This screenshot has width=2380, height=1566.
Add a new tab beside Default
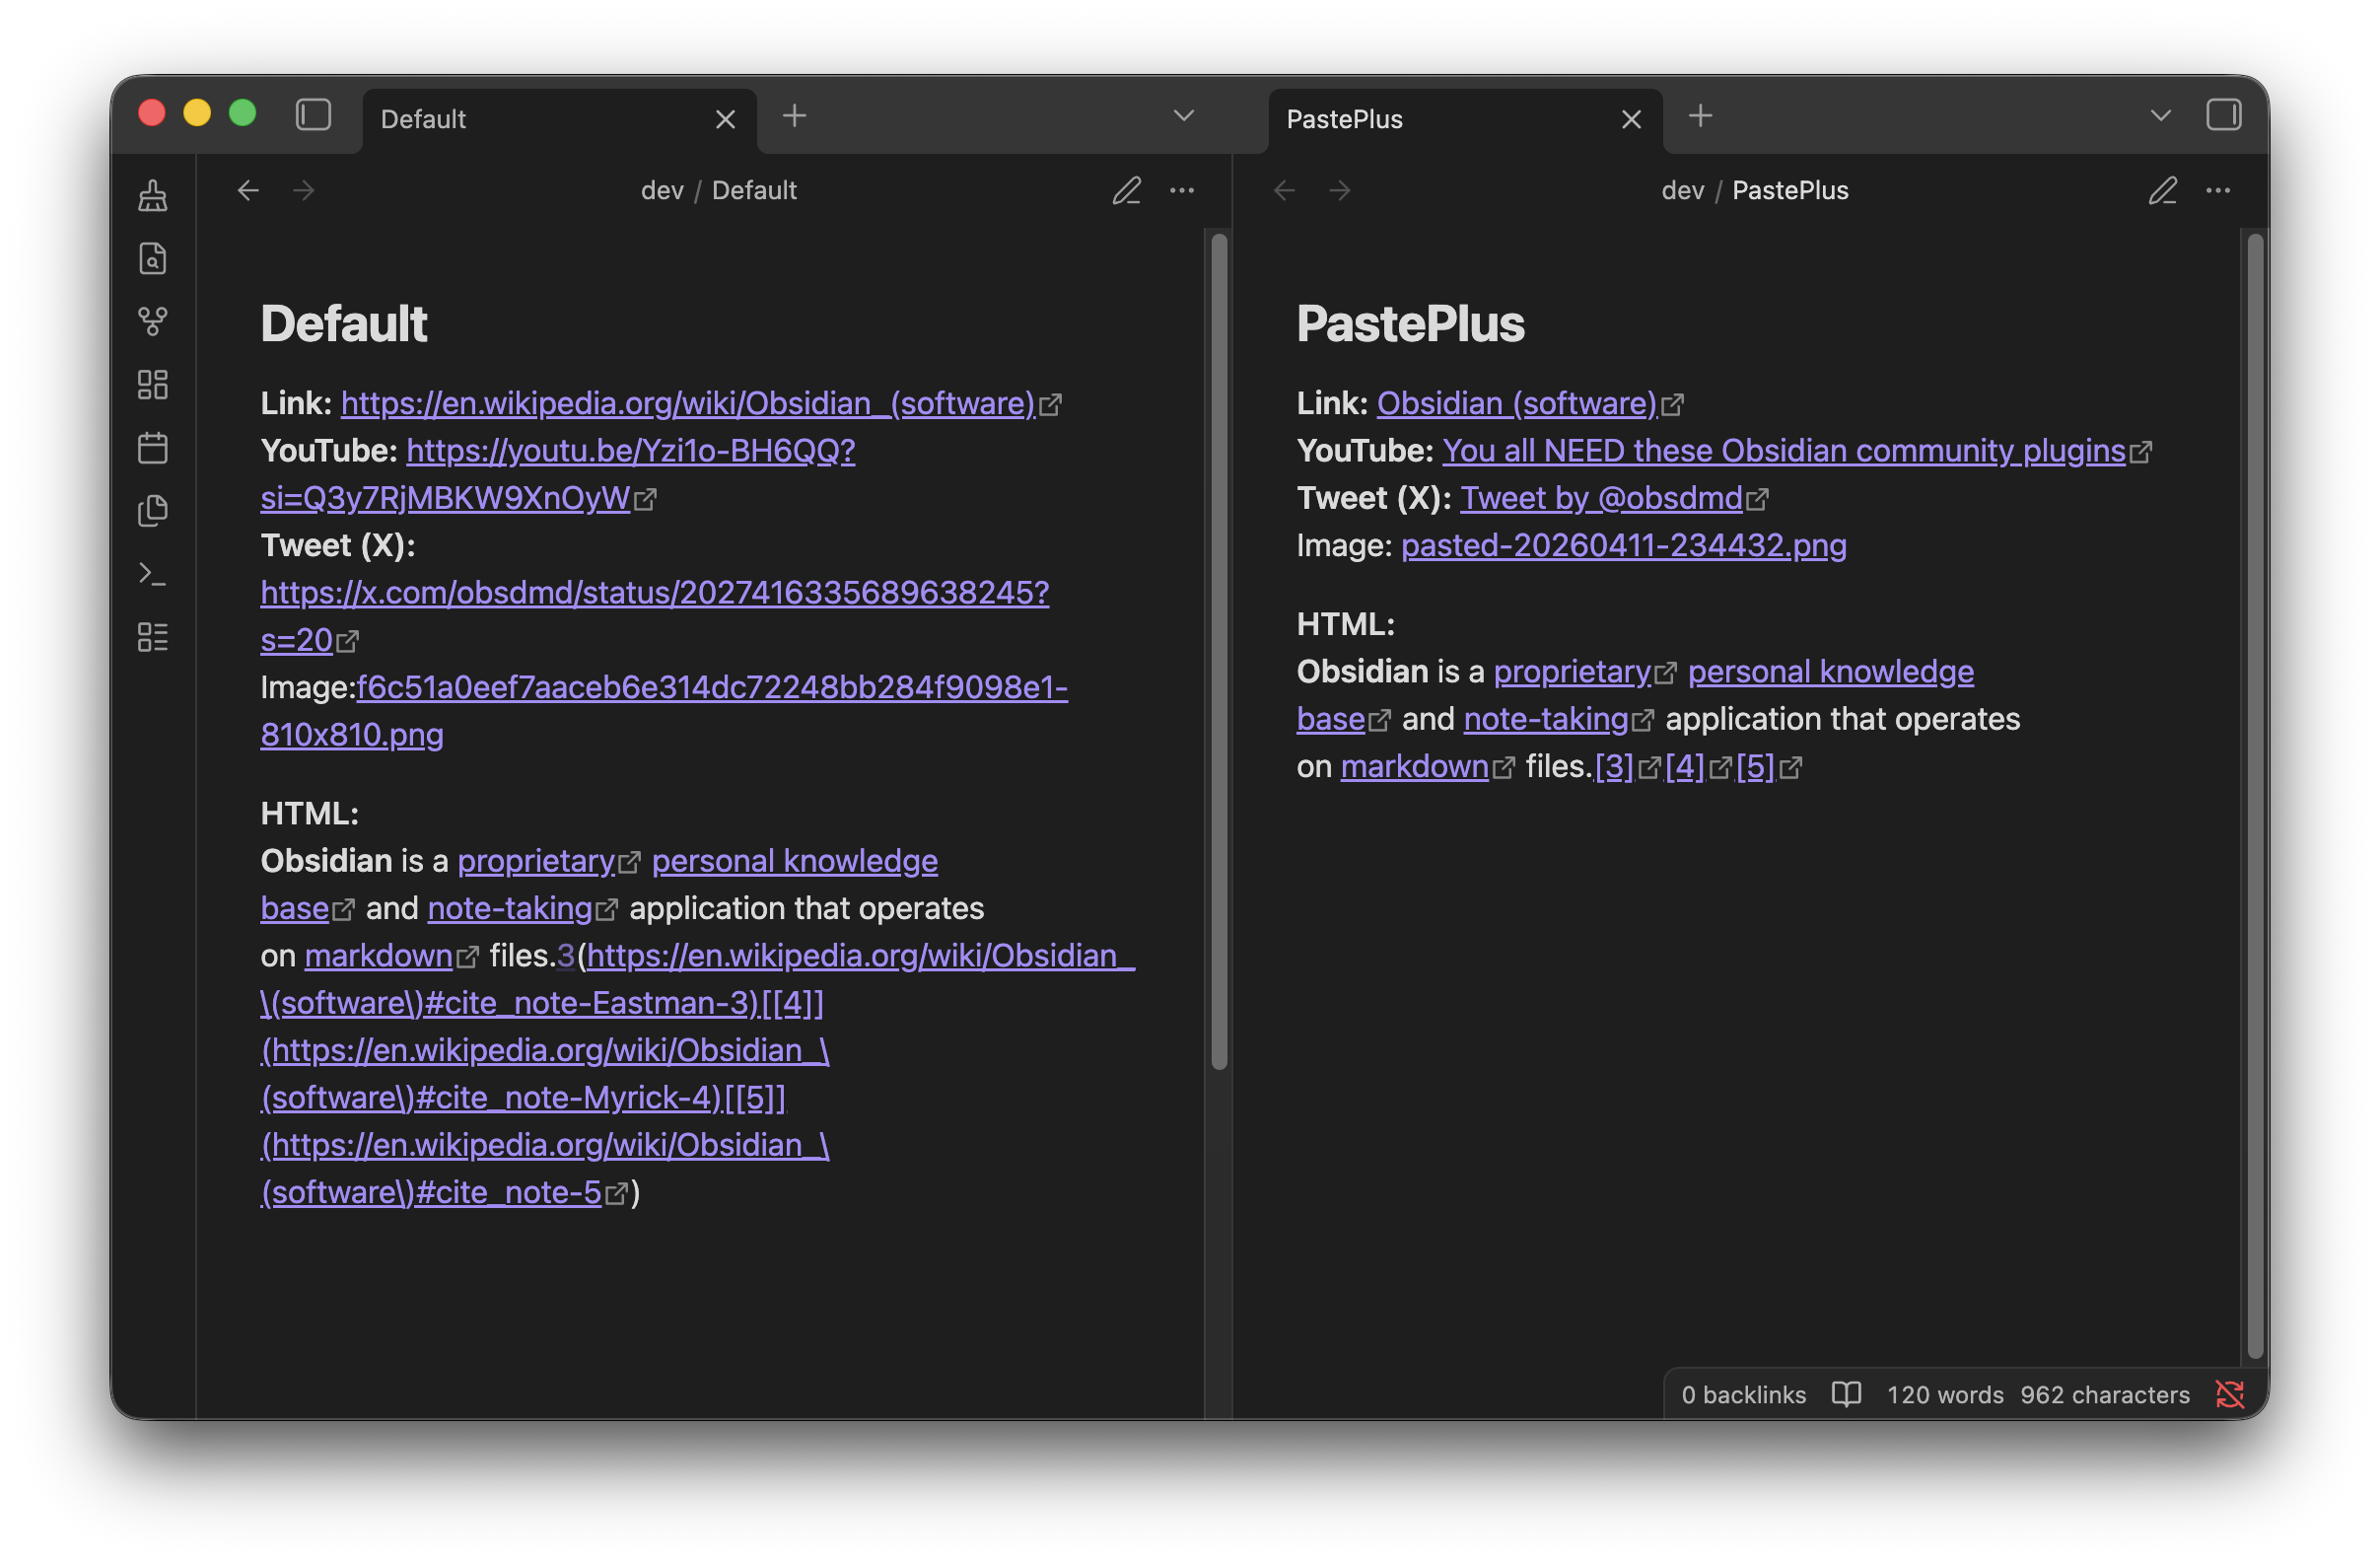click(795, 116)
